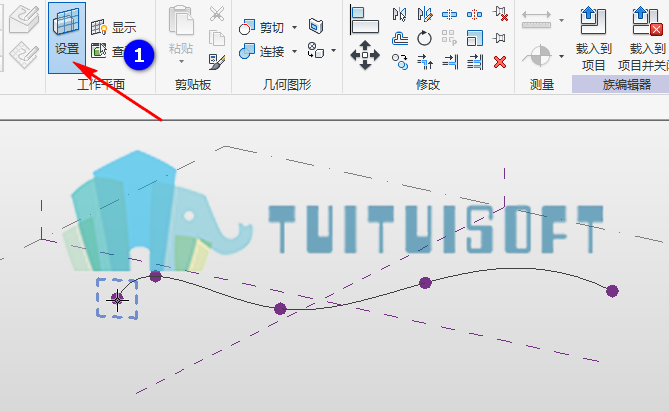Select the Copy element circles icon

click(400, 62)
